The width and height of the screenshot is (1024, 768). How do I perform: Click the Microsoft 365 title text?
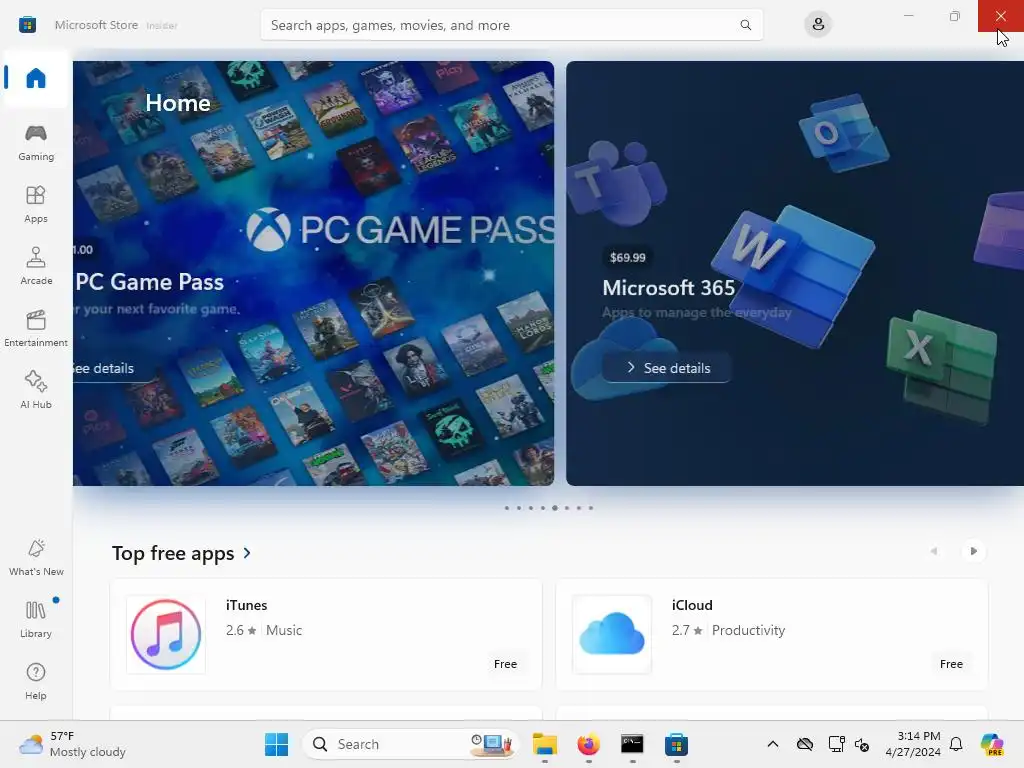668,287
